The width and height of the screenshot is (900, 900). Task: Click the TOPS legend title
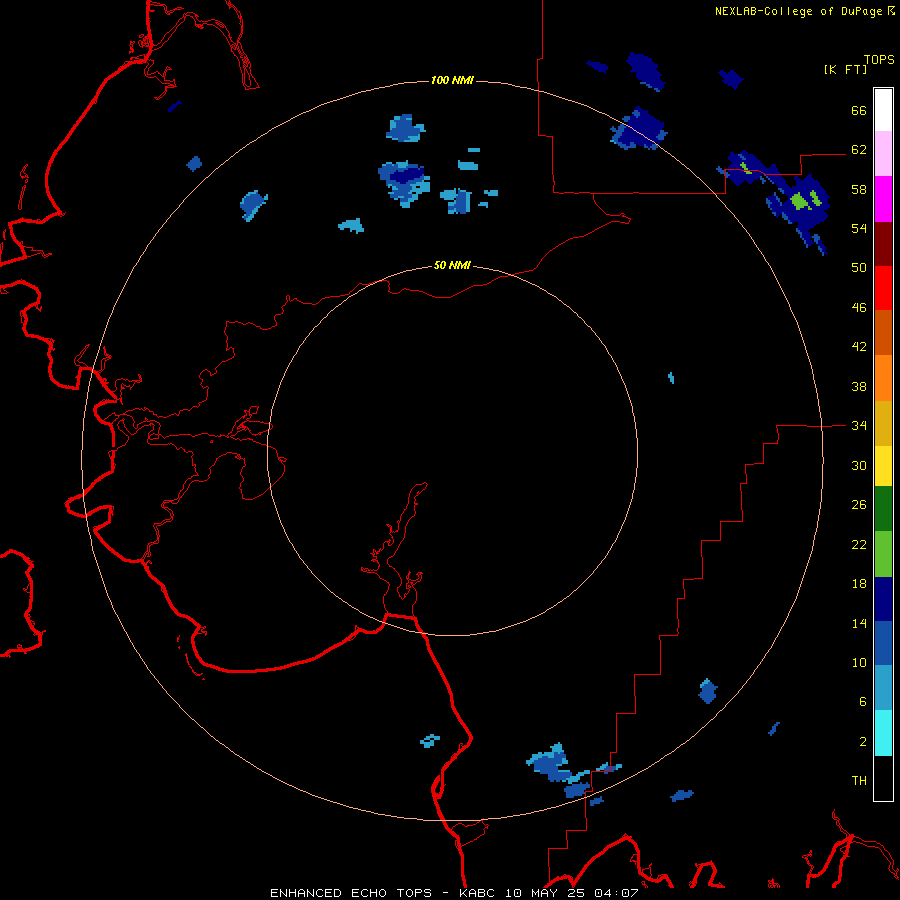(x=879, y=59)
